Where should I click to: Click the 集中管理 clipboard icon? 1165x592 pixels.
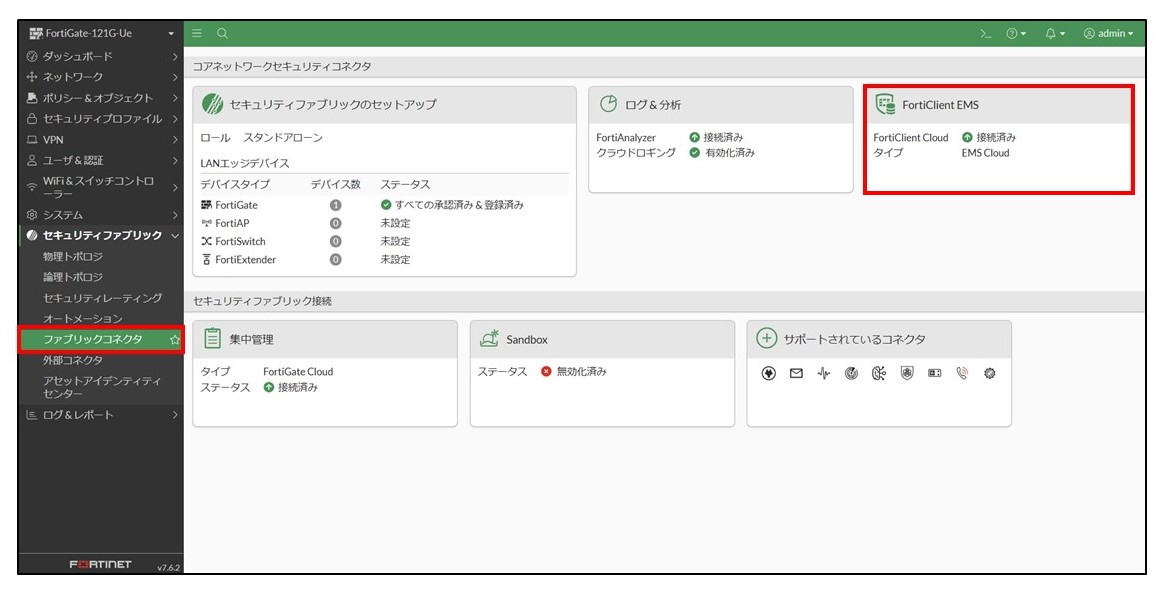click(x=212, y=339)
